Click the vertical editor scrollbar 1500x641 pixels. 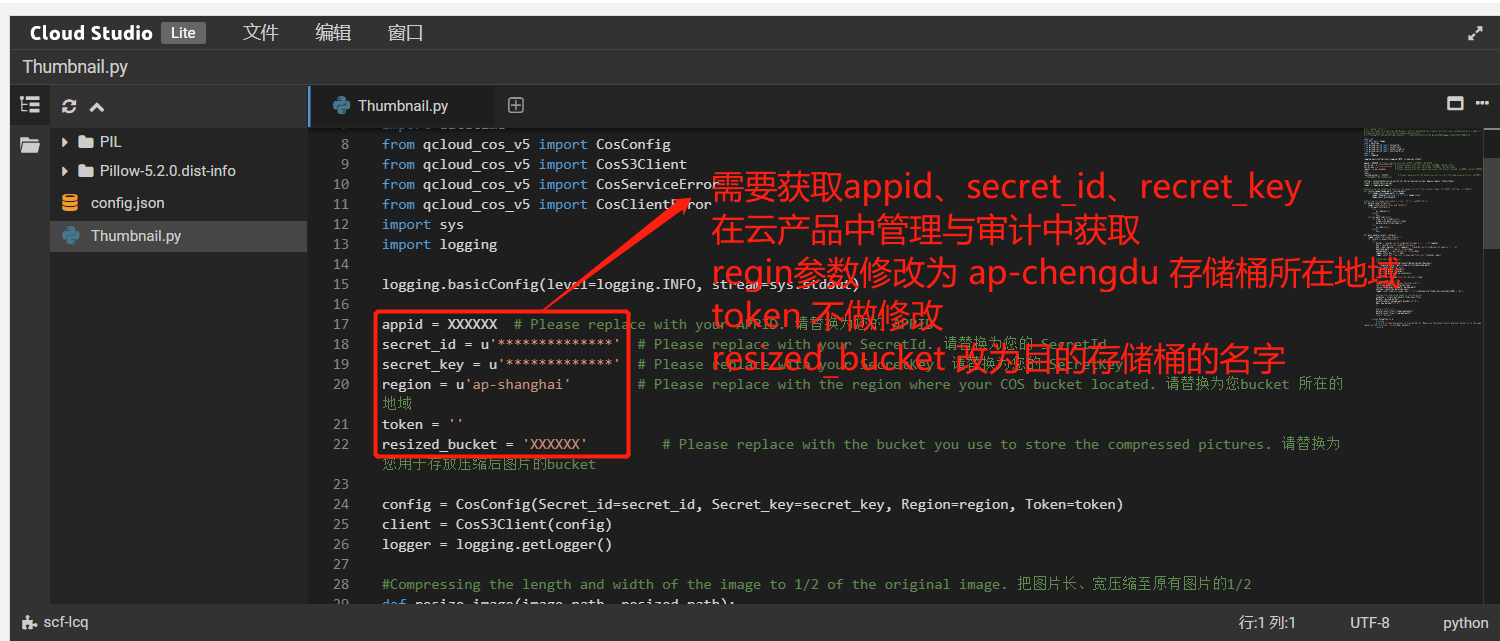pos(1491,203)
